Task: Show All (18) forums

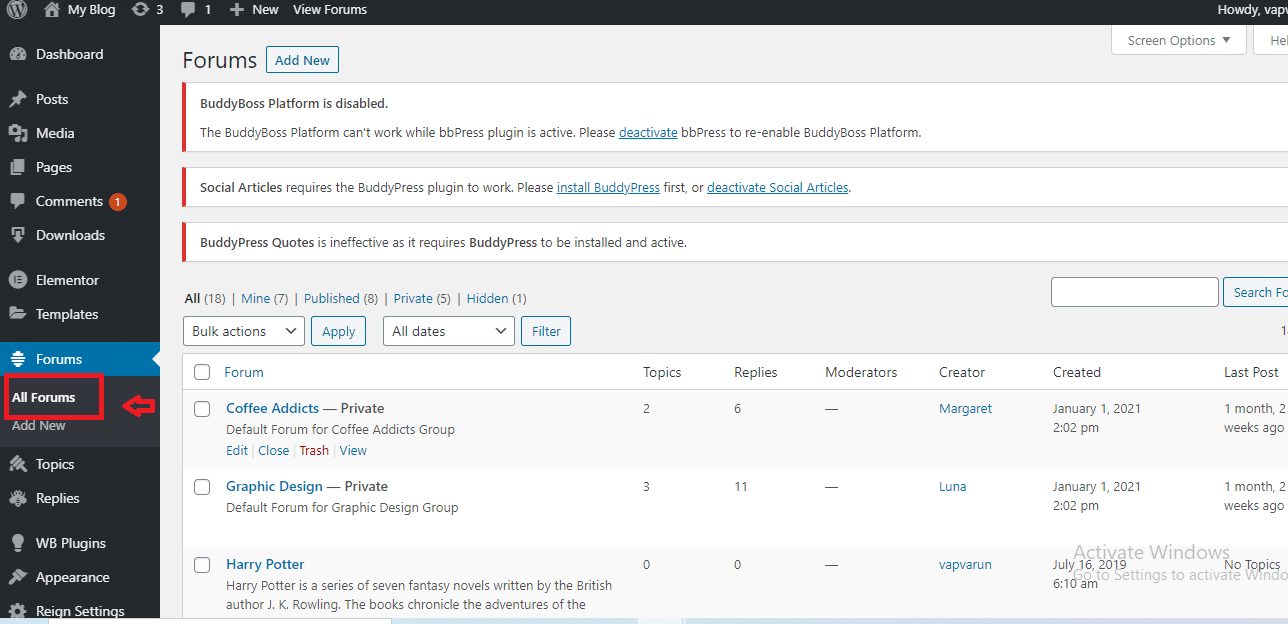Action: 205,298
